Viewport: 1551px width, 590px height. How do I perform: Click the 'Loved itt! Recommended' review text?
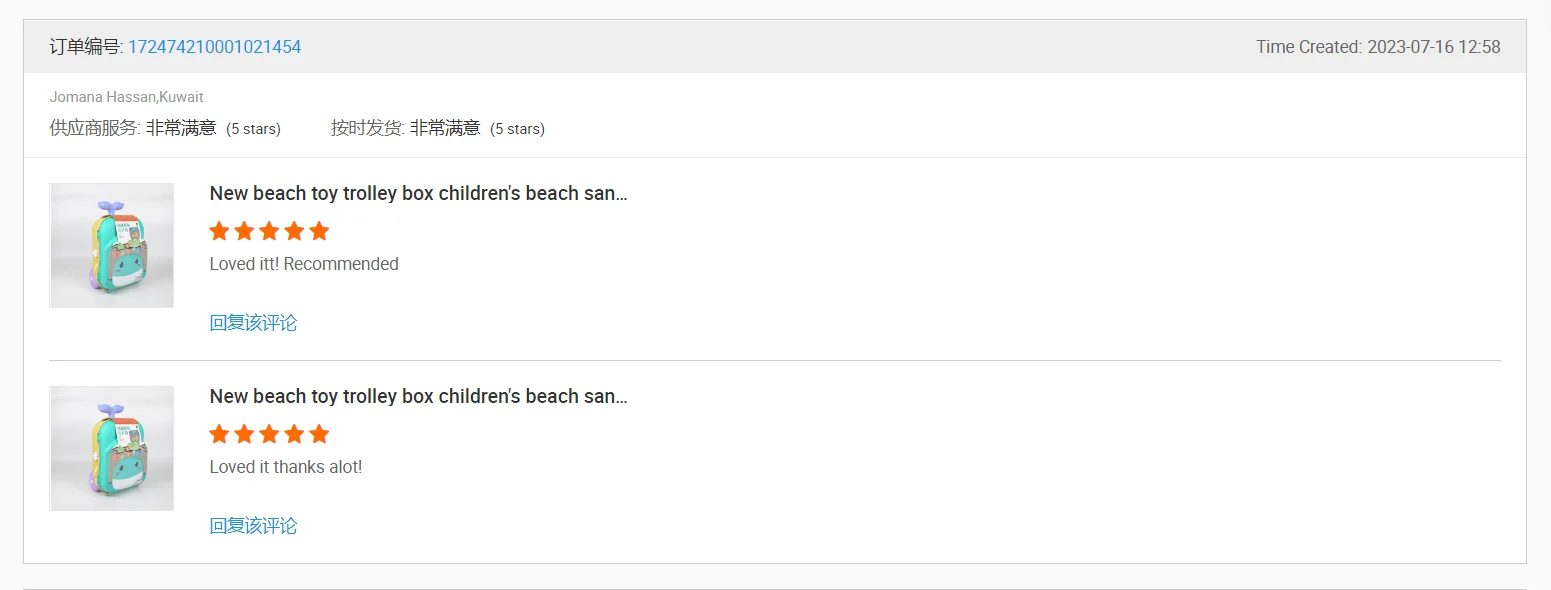304,264
